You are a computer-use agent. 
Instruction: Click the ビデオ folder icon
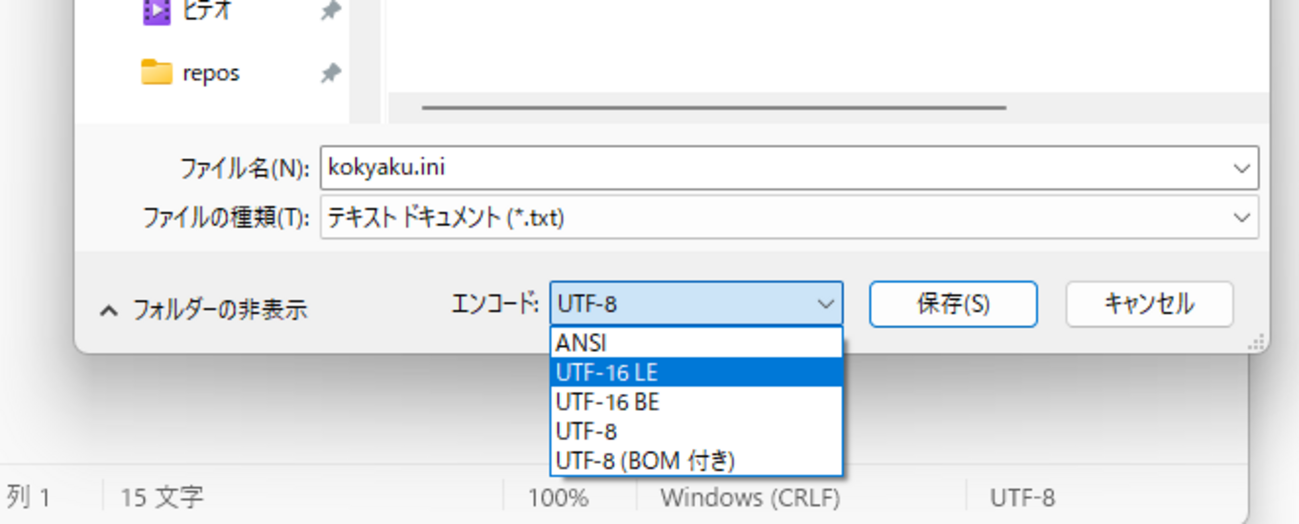[x=157, y=11]
